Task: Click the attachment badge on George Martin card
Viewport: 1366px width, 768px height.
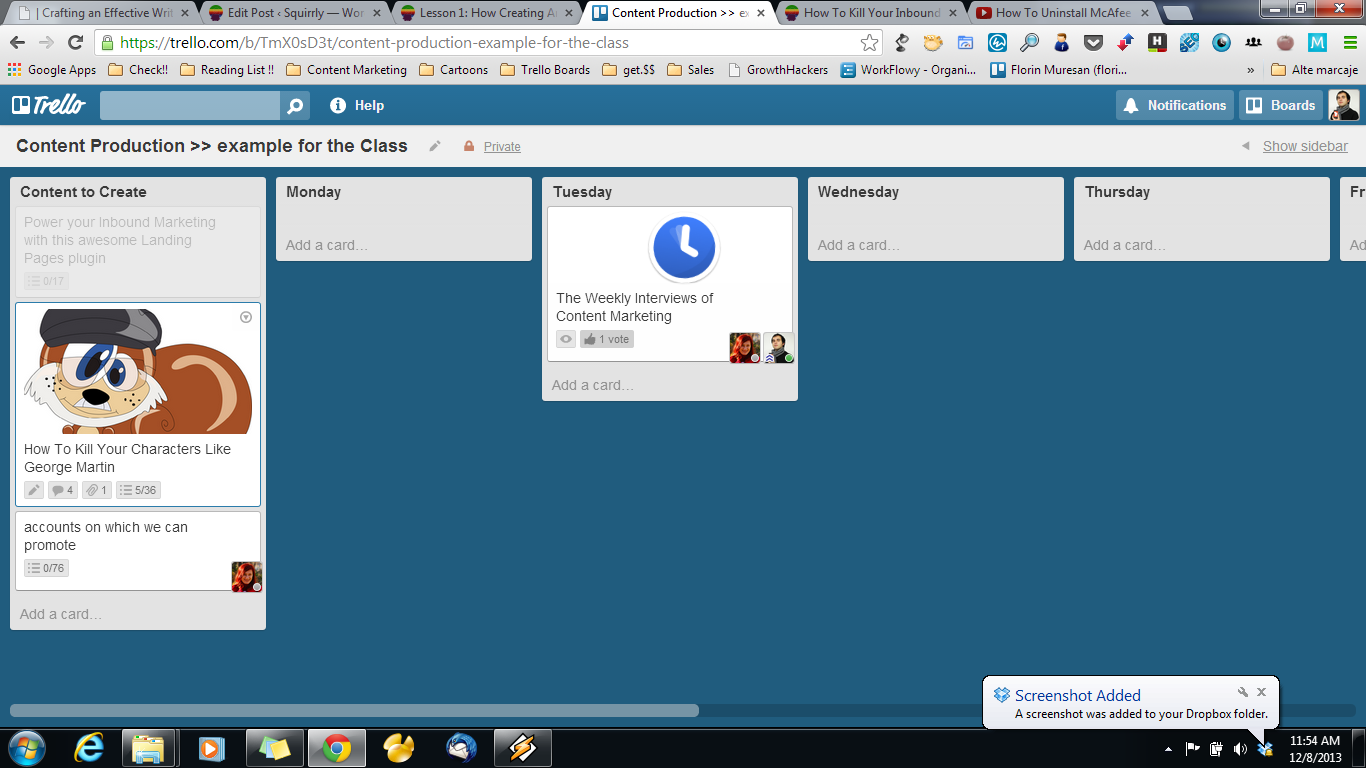Action: [x=97, y=490]
